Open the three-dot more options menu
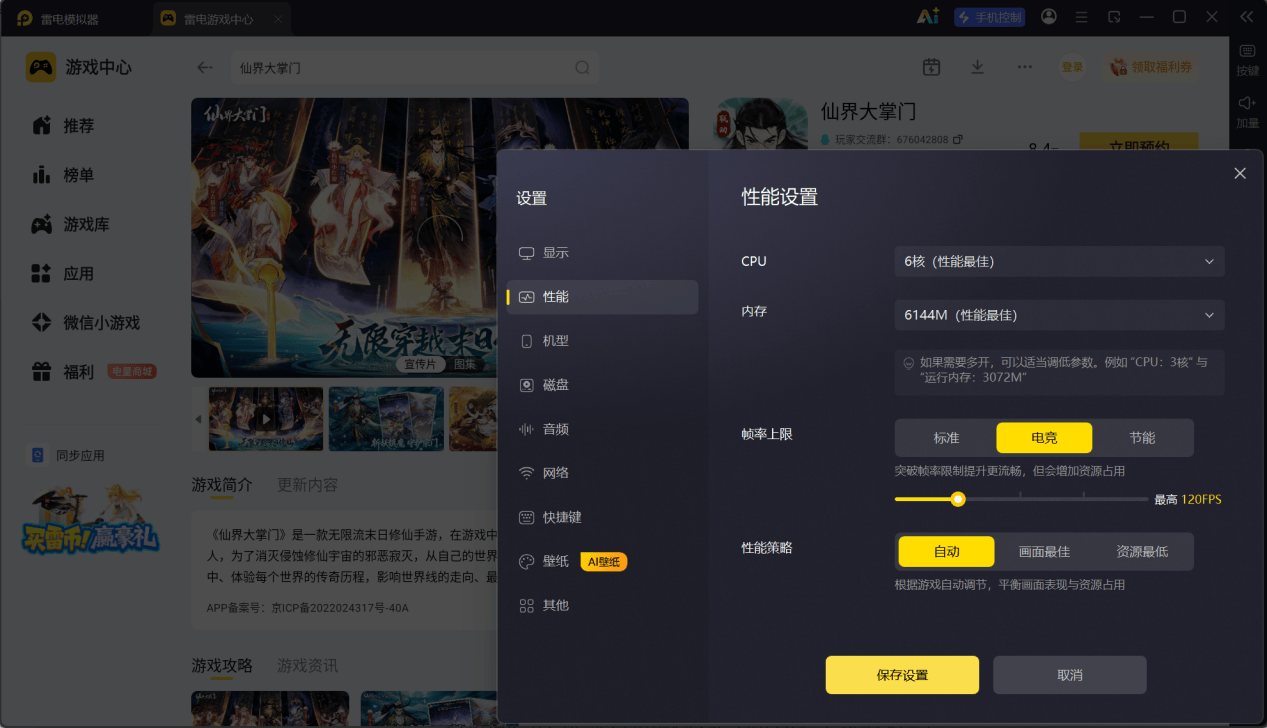This screenshot has height=728, width=1267. pyautogui.click(x=1025, y=67)
